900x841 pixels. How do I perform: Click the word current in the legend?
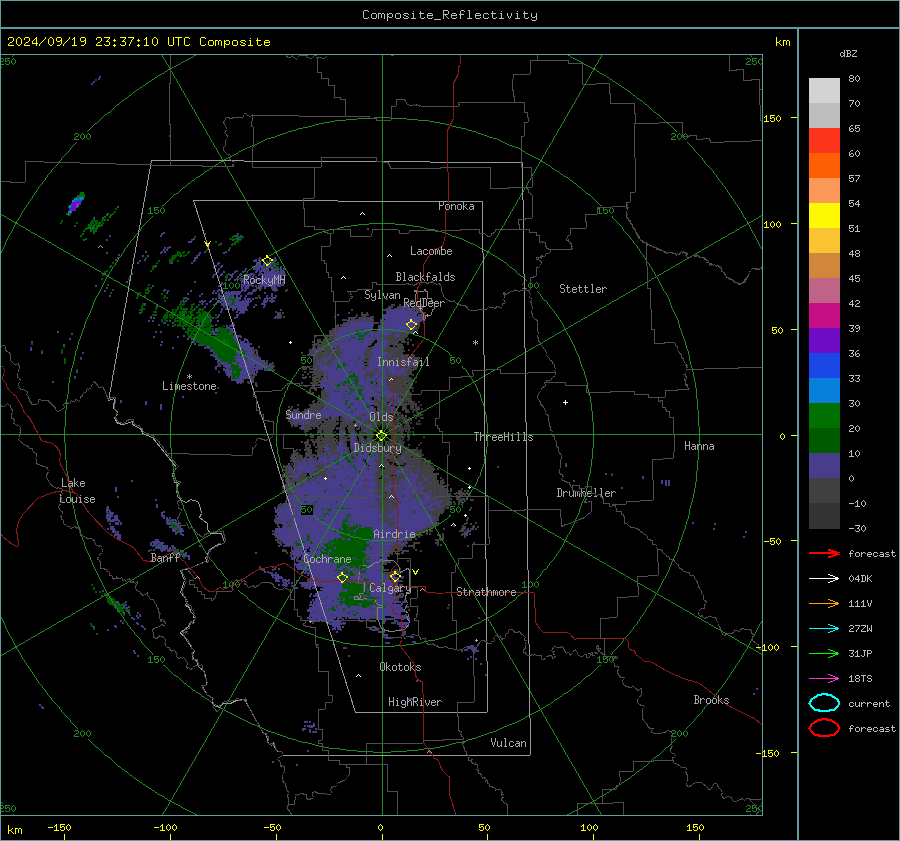pyautogui.click(x=869, y=703)
